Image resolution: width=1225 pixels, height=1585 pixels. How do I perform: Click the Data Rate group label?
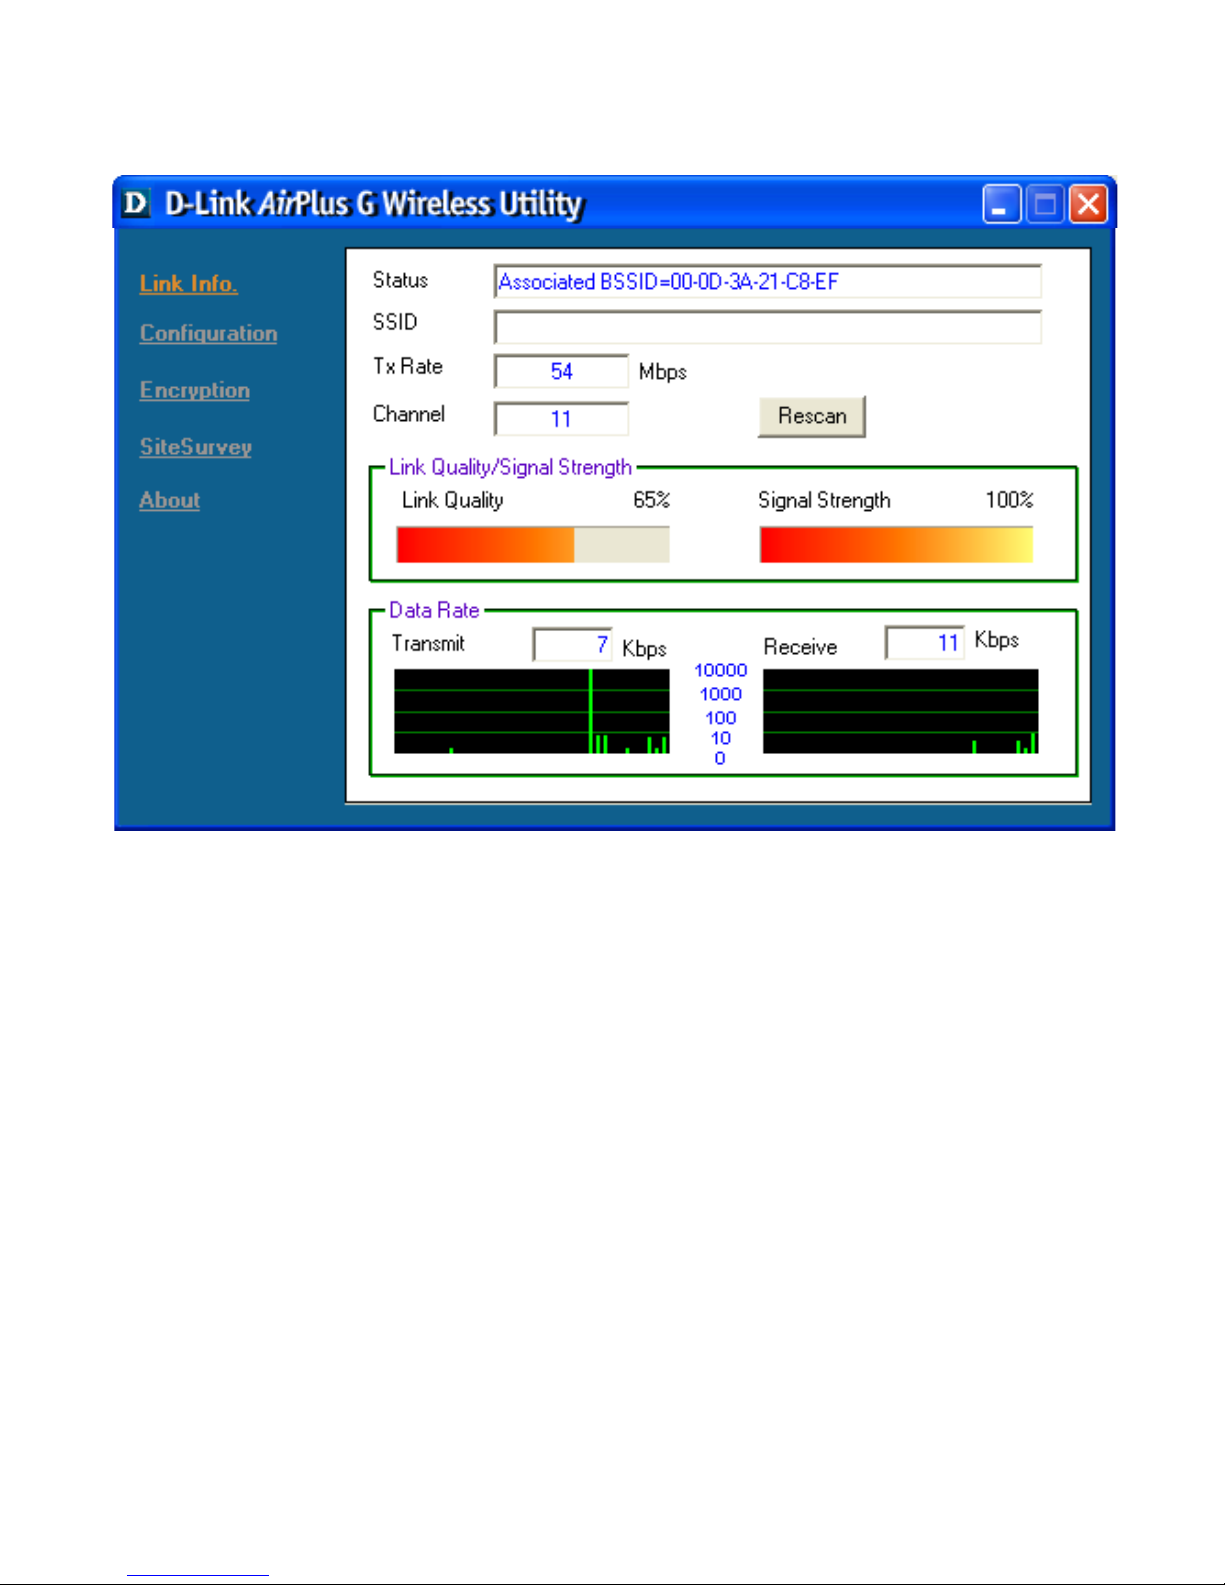434,610
